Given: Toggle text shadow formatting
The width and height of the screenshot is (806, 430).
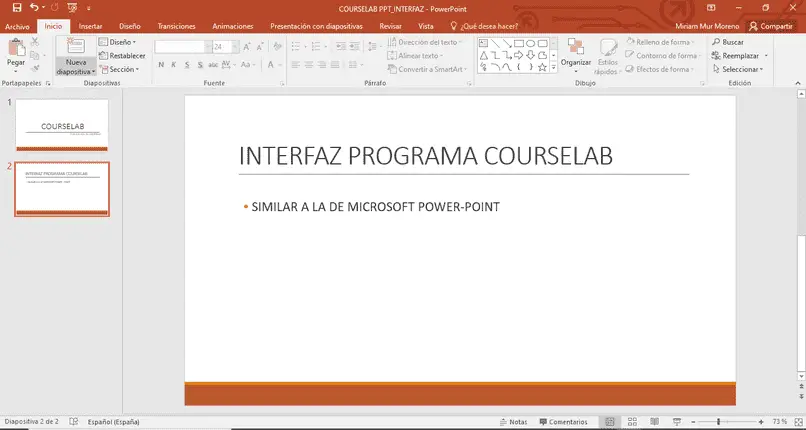Looking at the screenshot, I should (200, 65).
